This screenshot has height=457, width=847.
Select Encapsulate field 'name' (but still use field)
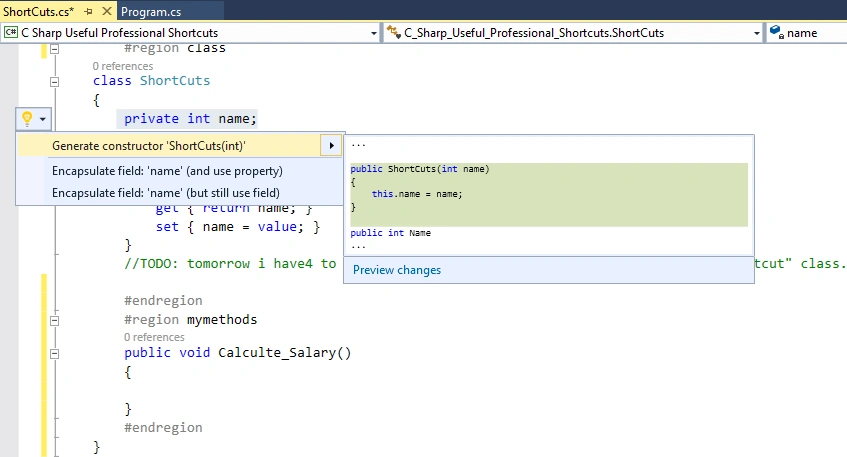pyautogui.click(x=166, y=193)
